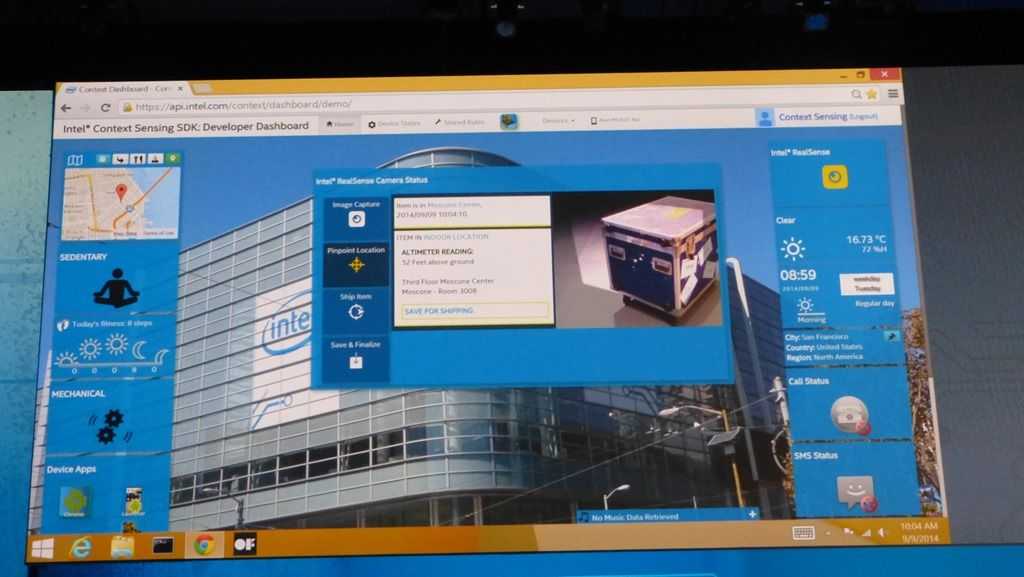Click the '16.73 °C' temperature reading
1024x577 pixels.
(x=866, y=240)
